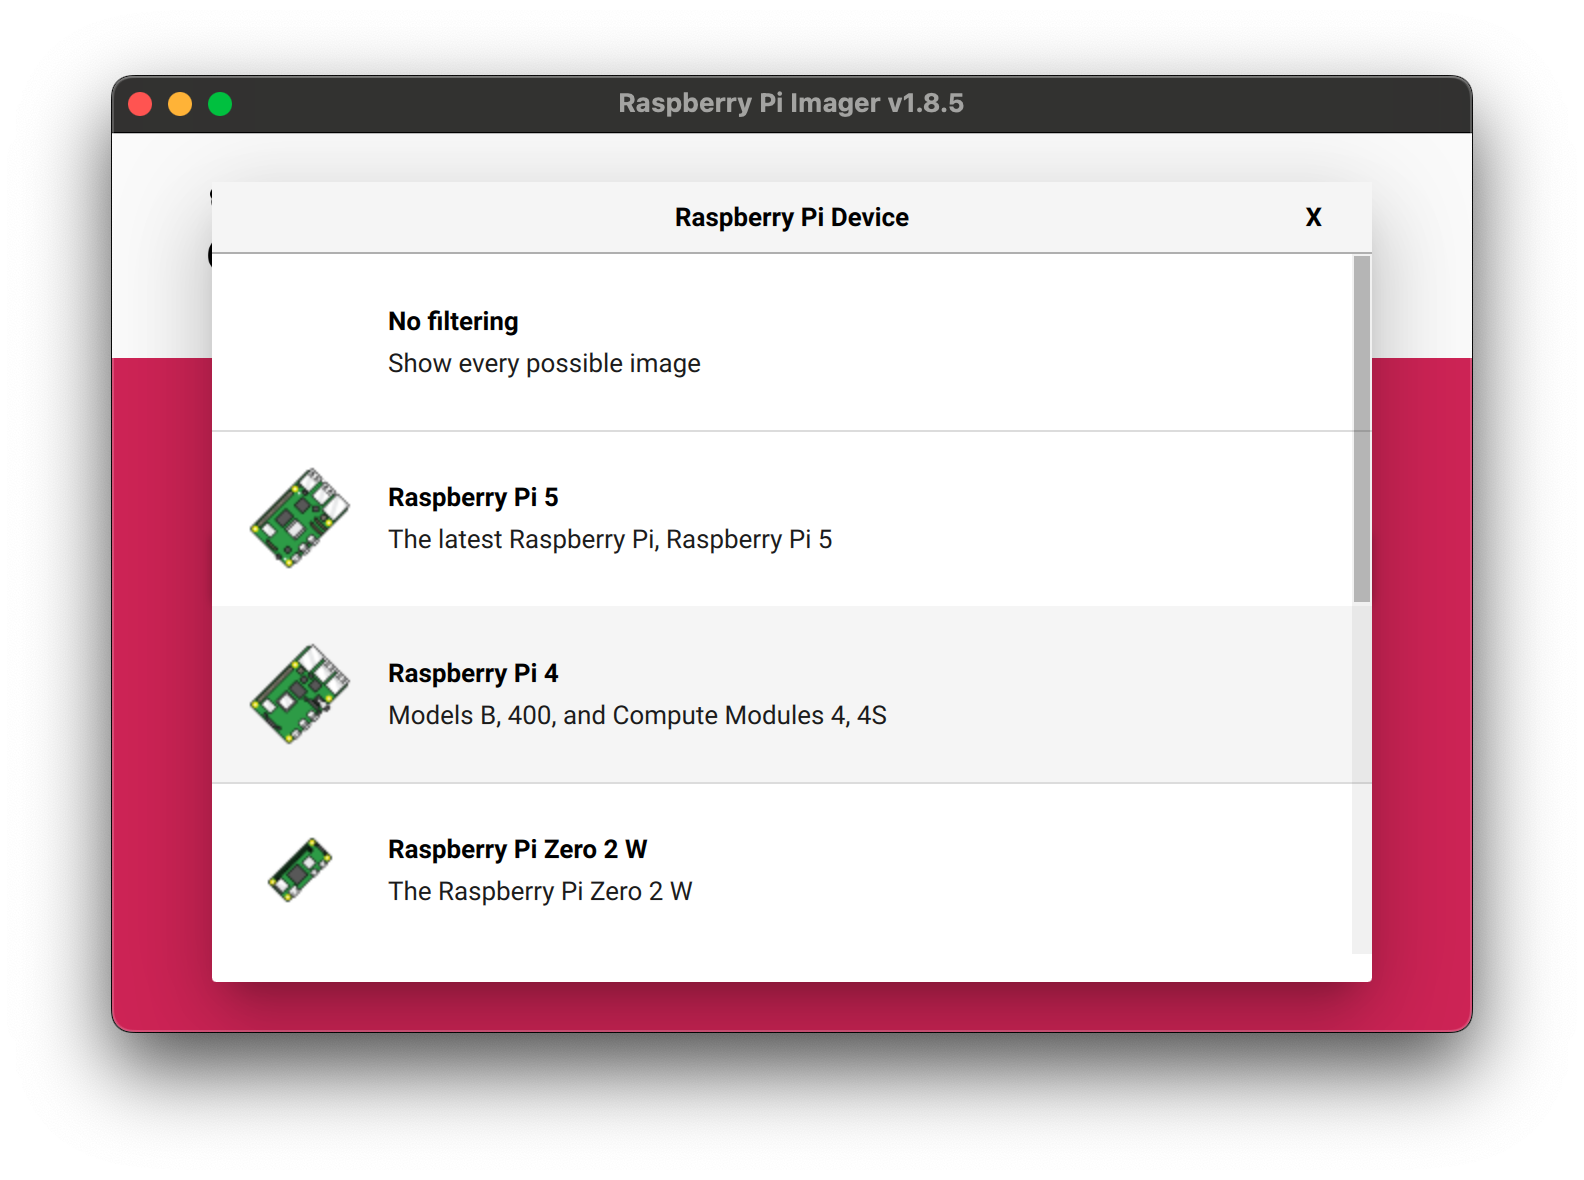Image resolution: width=1584 pixels, height=1180 pixels.
Task: Select the No filtering option
Action: point(453,321)
